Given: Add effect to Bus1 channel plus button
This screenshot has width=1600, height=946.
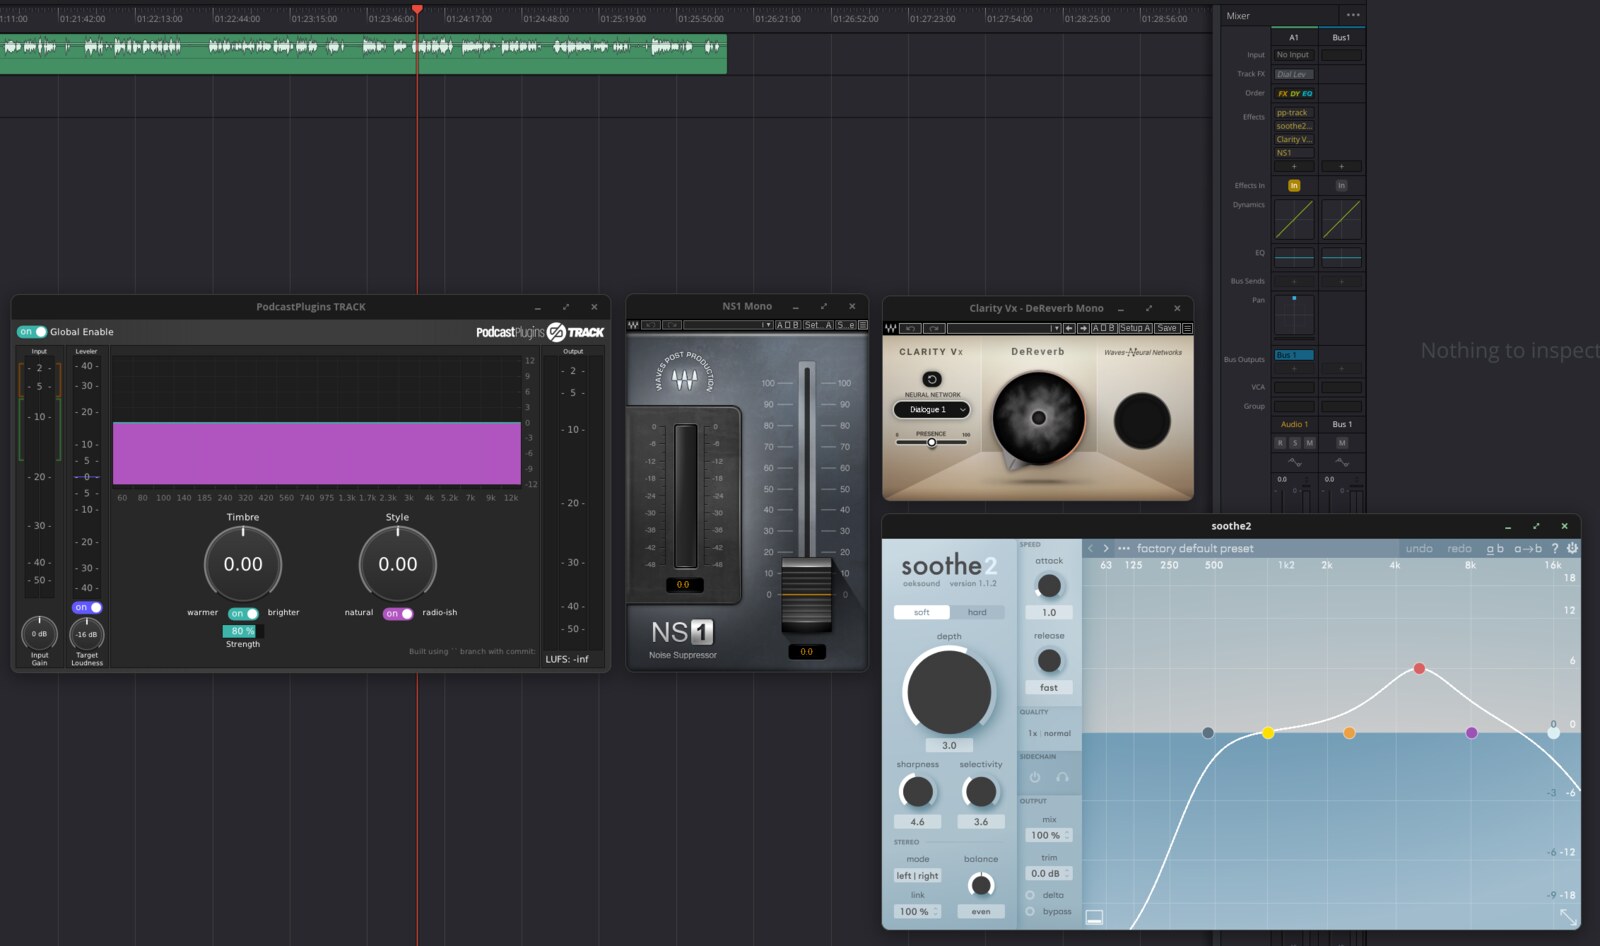Looking at the screenshot, I should point(1341,166).
